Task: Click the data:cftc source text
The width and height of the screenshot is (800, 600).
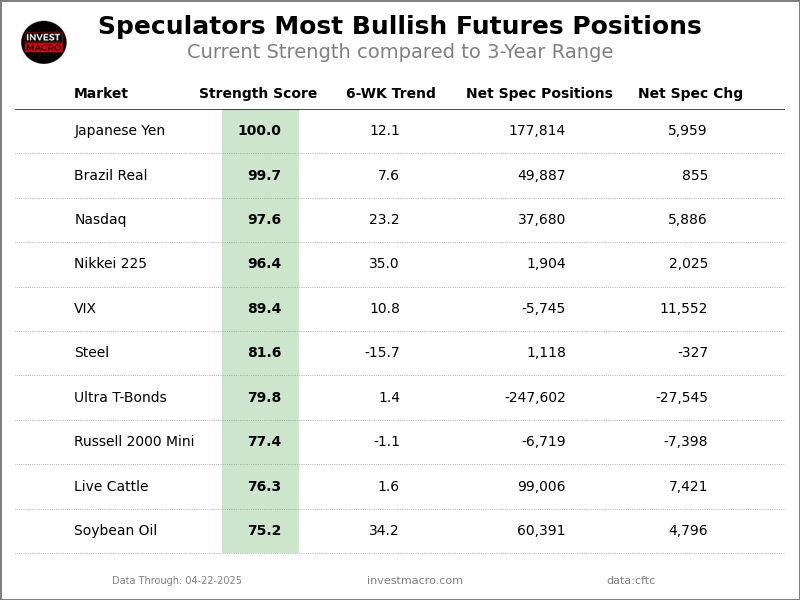Action: click(x=631, y=581)
